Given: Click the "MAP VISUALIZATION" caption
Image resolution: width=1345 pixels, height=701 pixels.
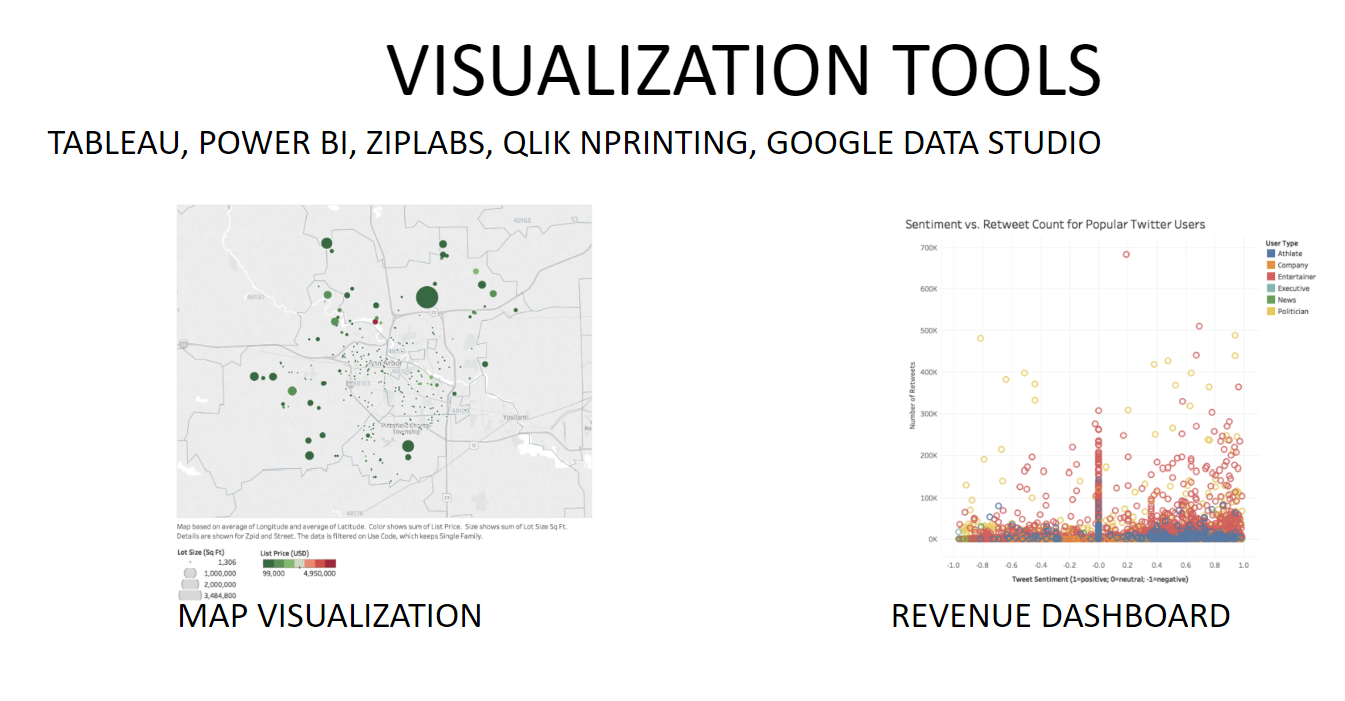Looking at the screenshot, I should click(330, 615).
